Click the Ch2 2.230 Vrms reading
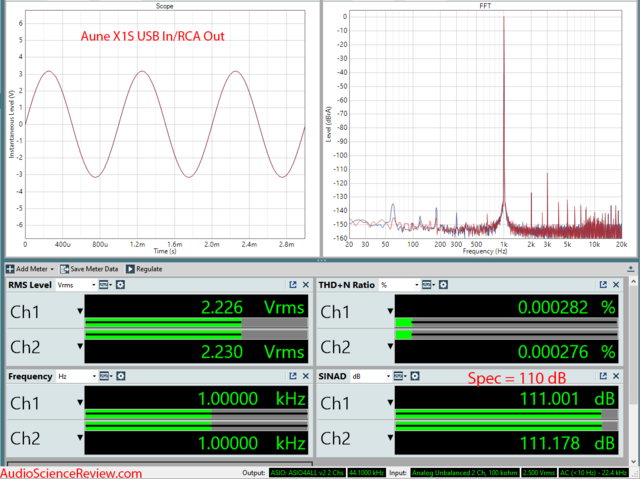The width and height of the screenshot is (640, 479). point(253,352)
